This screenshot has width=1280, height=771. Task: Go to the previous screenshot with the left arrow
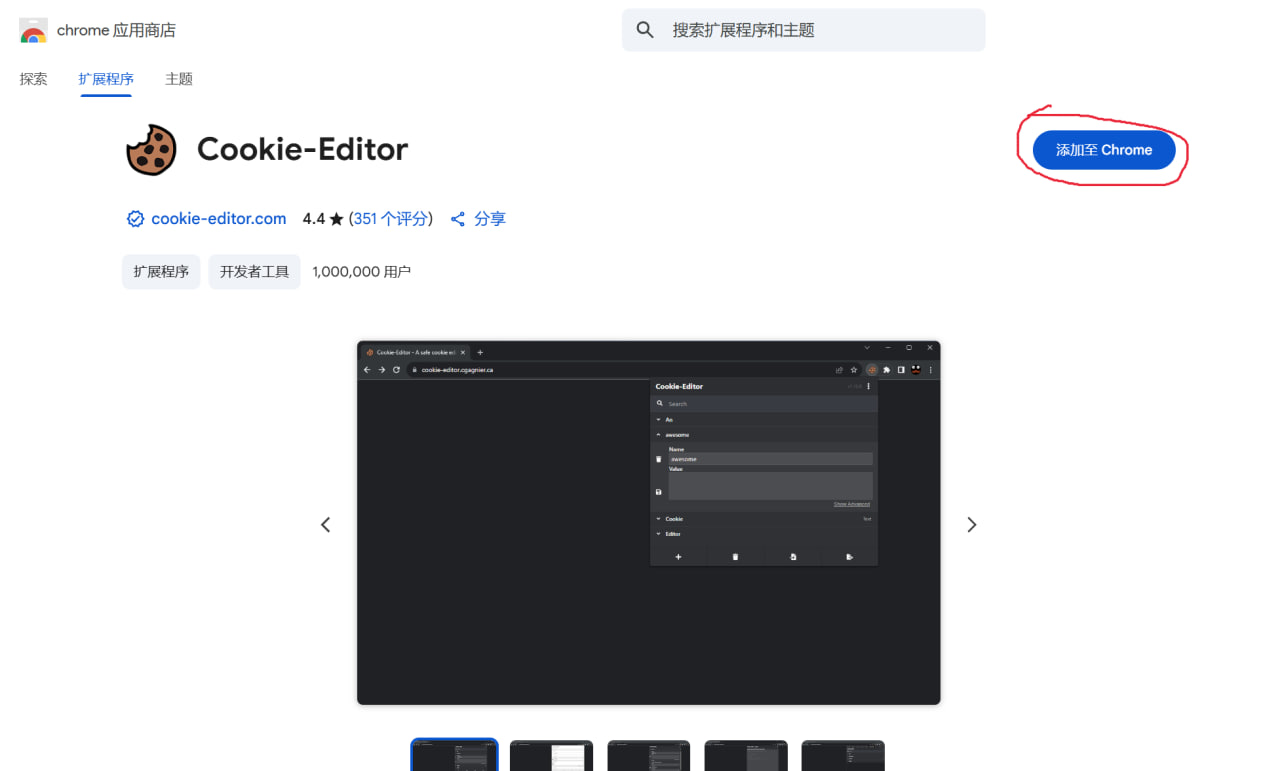click(x=325, y=525)
